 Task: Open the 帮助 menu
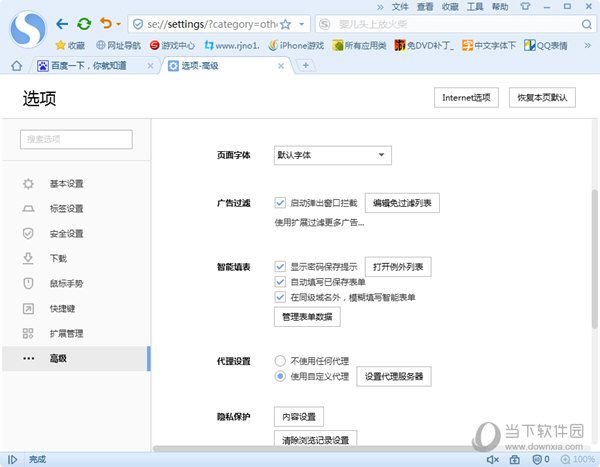point(500,7)
